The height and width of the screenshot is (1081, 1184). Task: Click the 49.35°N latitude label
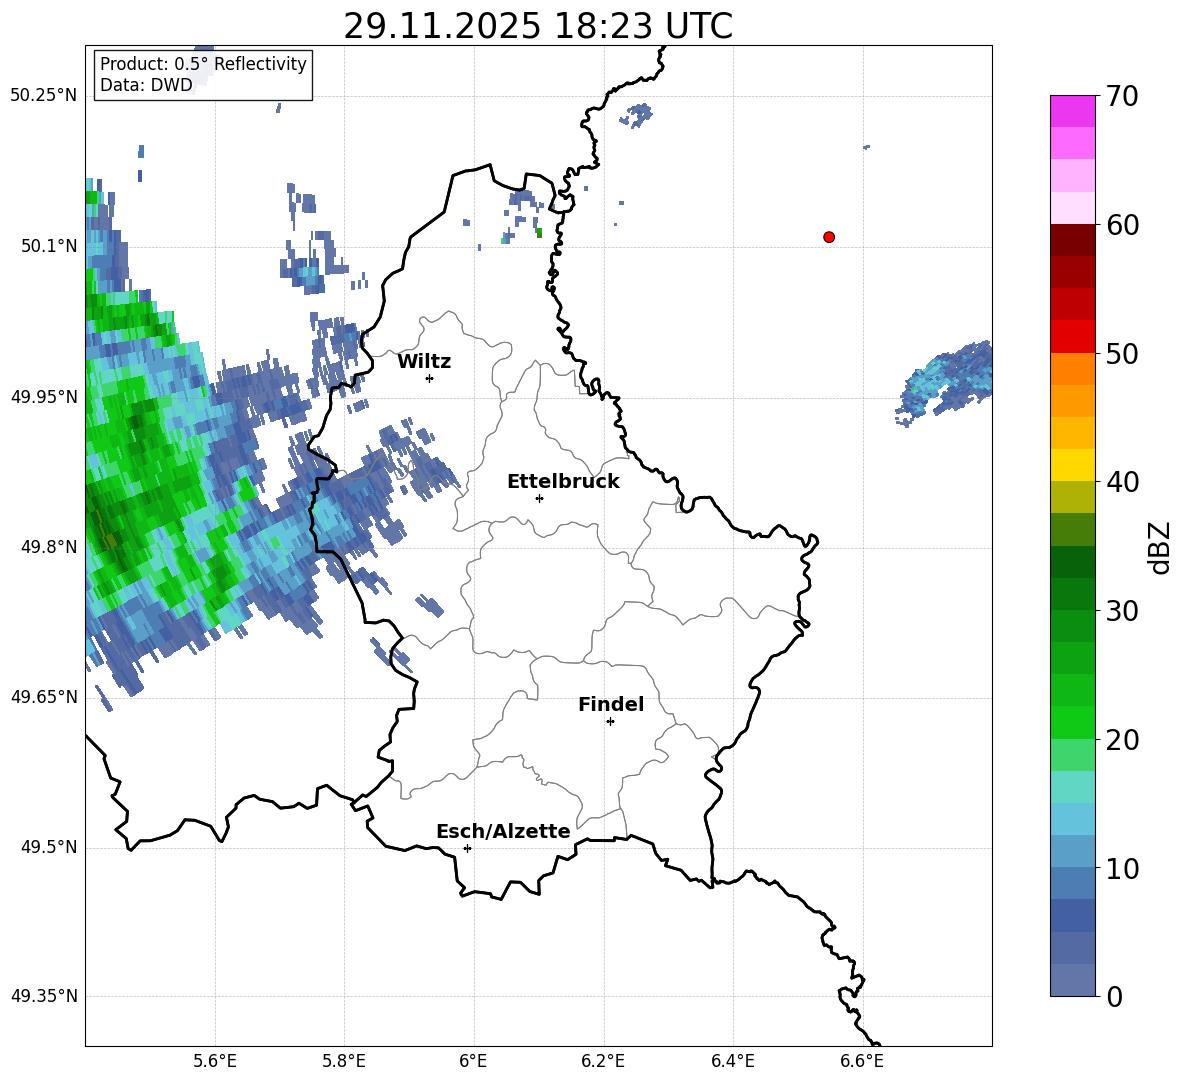44,996
